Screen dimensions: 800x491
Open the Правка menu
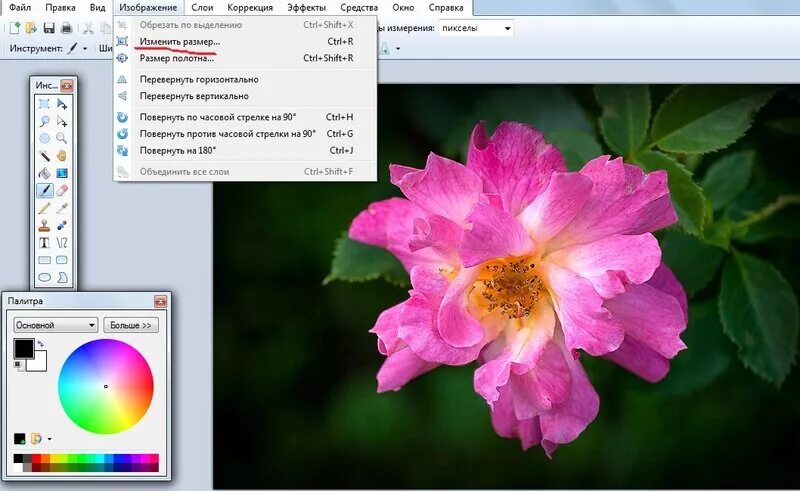point(60,8)
